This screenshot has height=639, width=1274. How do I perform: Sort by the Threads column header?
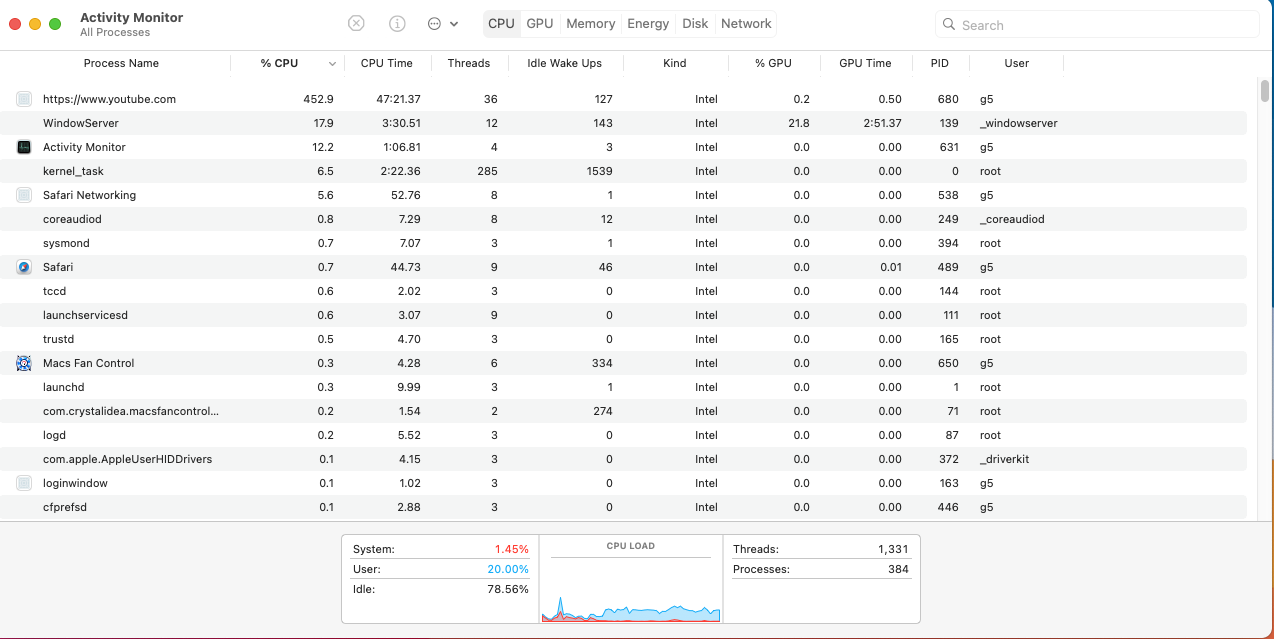click(468, 63)
